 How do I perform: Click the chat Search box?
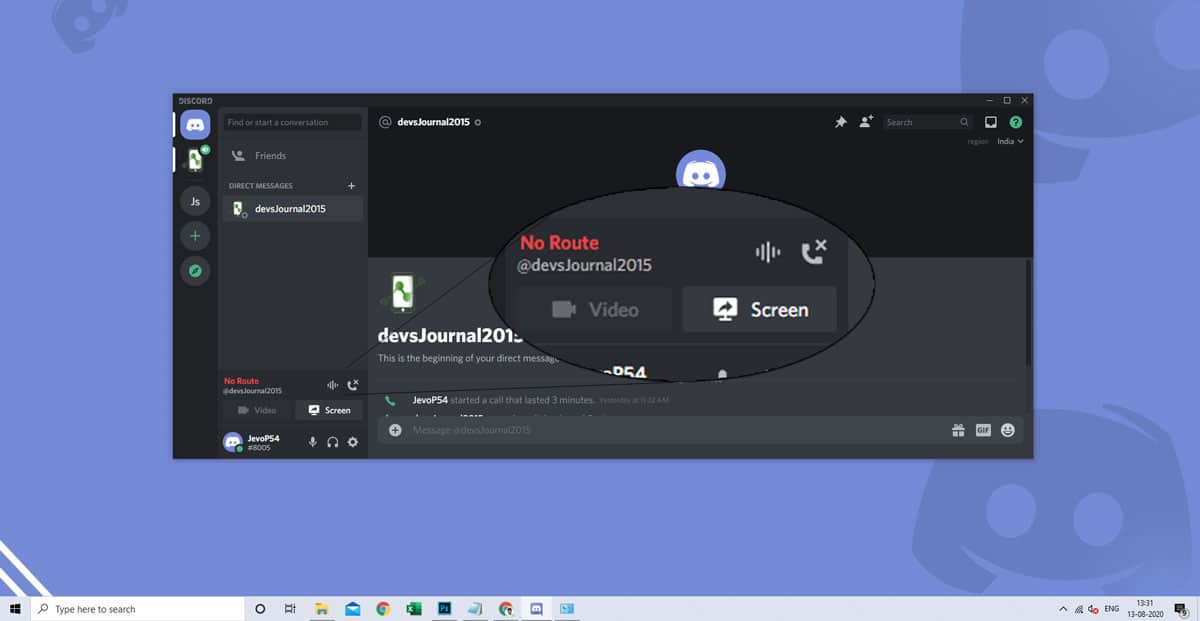click(928, 122)
